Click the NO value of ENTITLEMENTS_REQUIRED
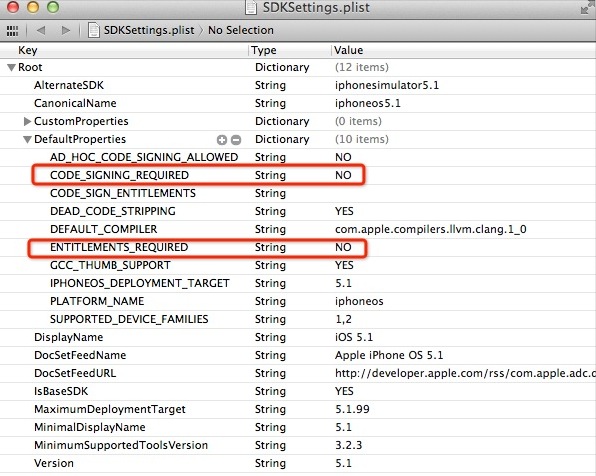The width and height of the screenshot is (596, 476). point(343,247)
